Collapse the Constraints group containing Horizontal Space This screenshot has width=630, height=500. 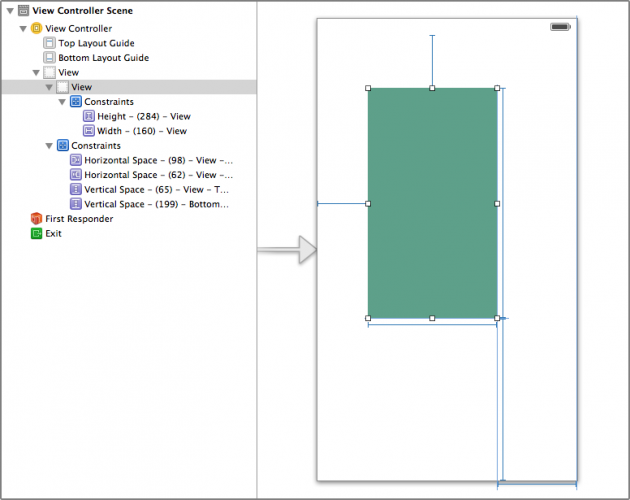pyautogui.click(x=49, y=146)
